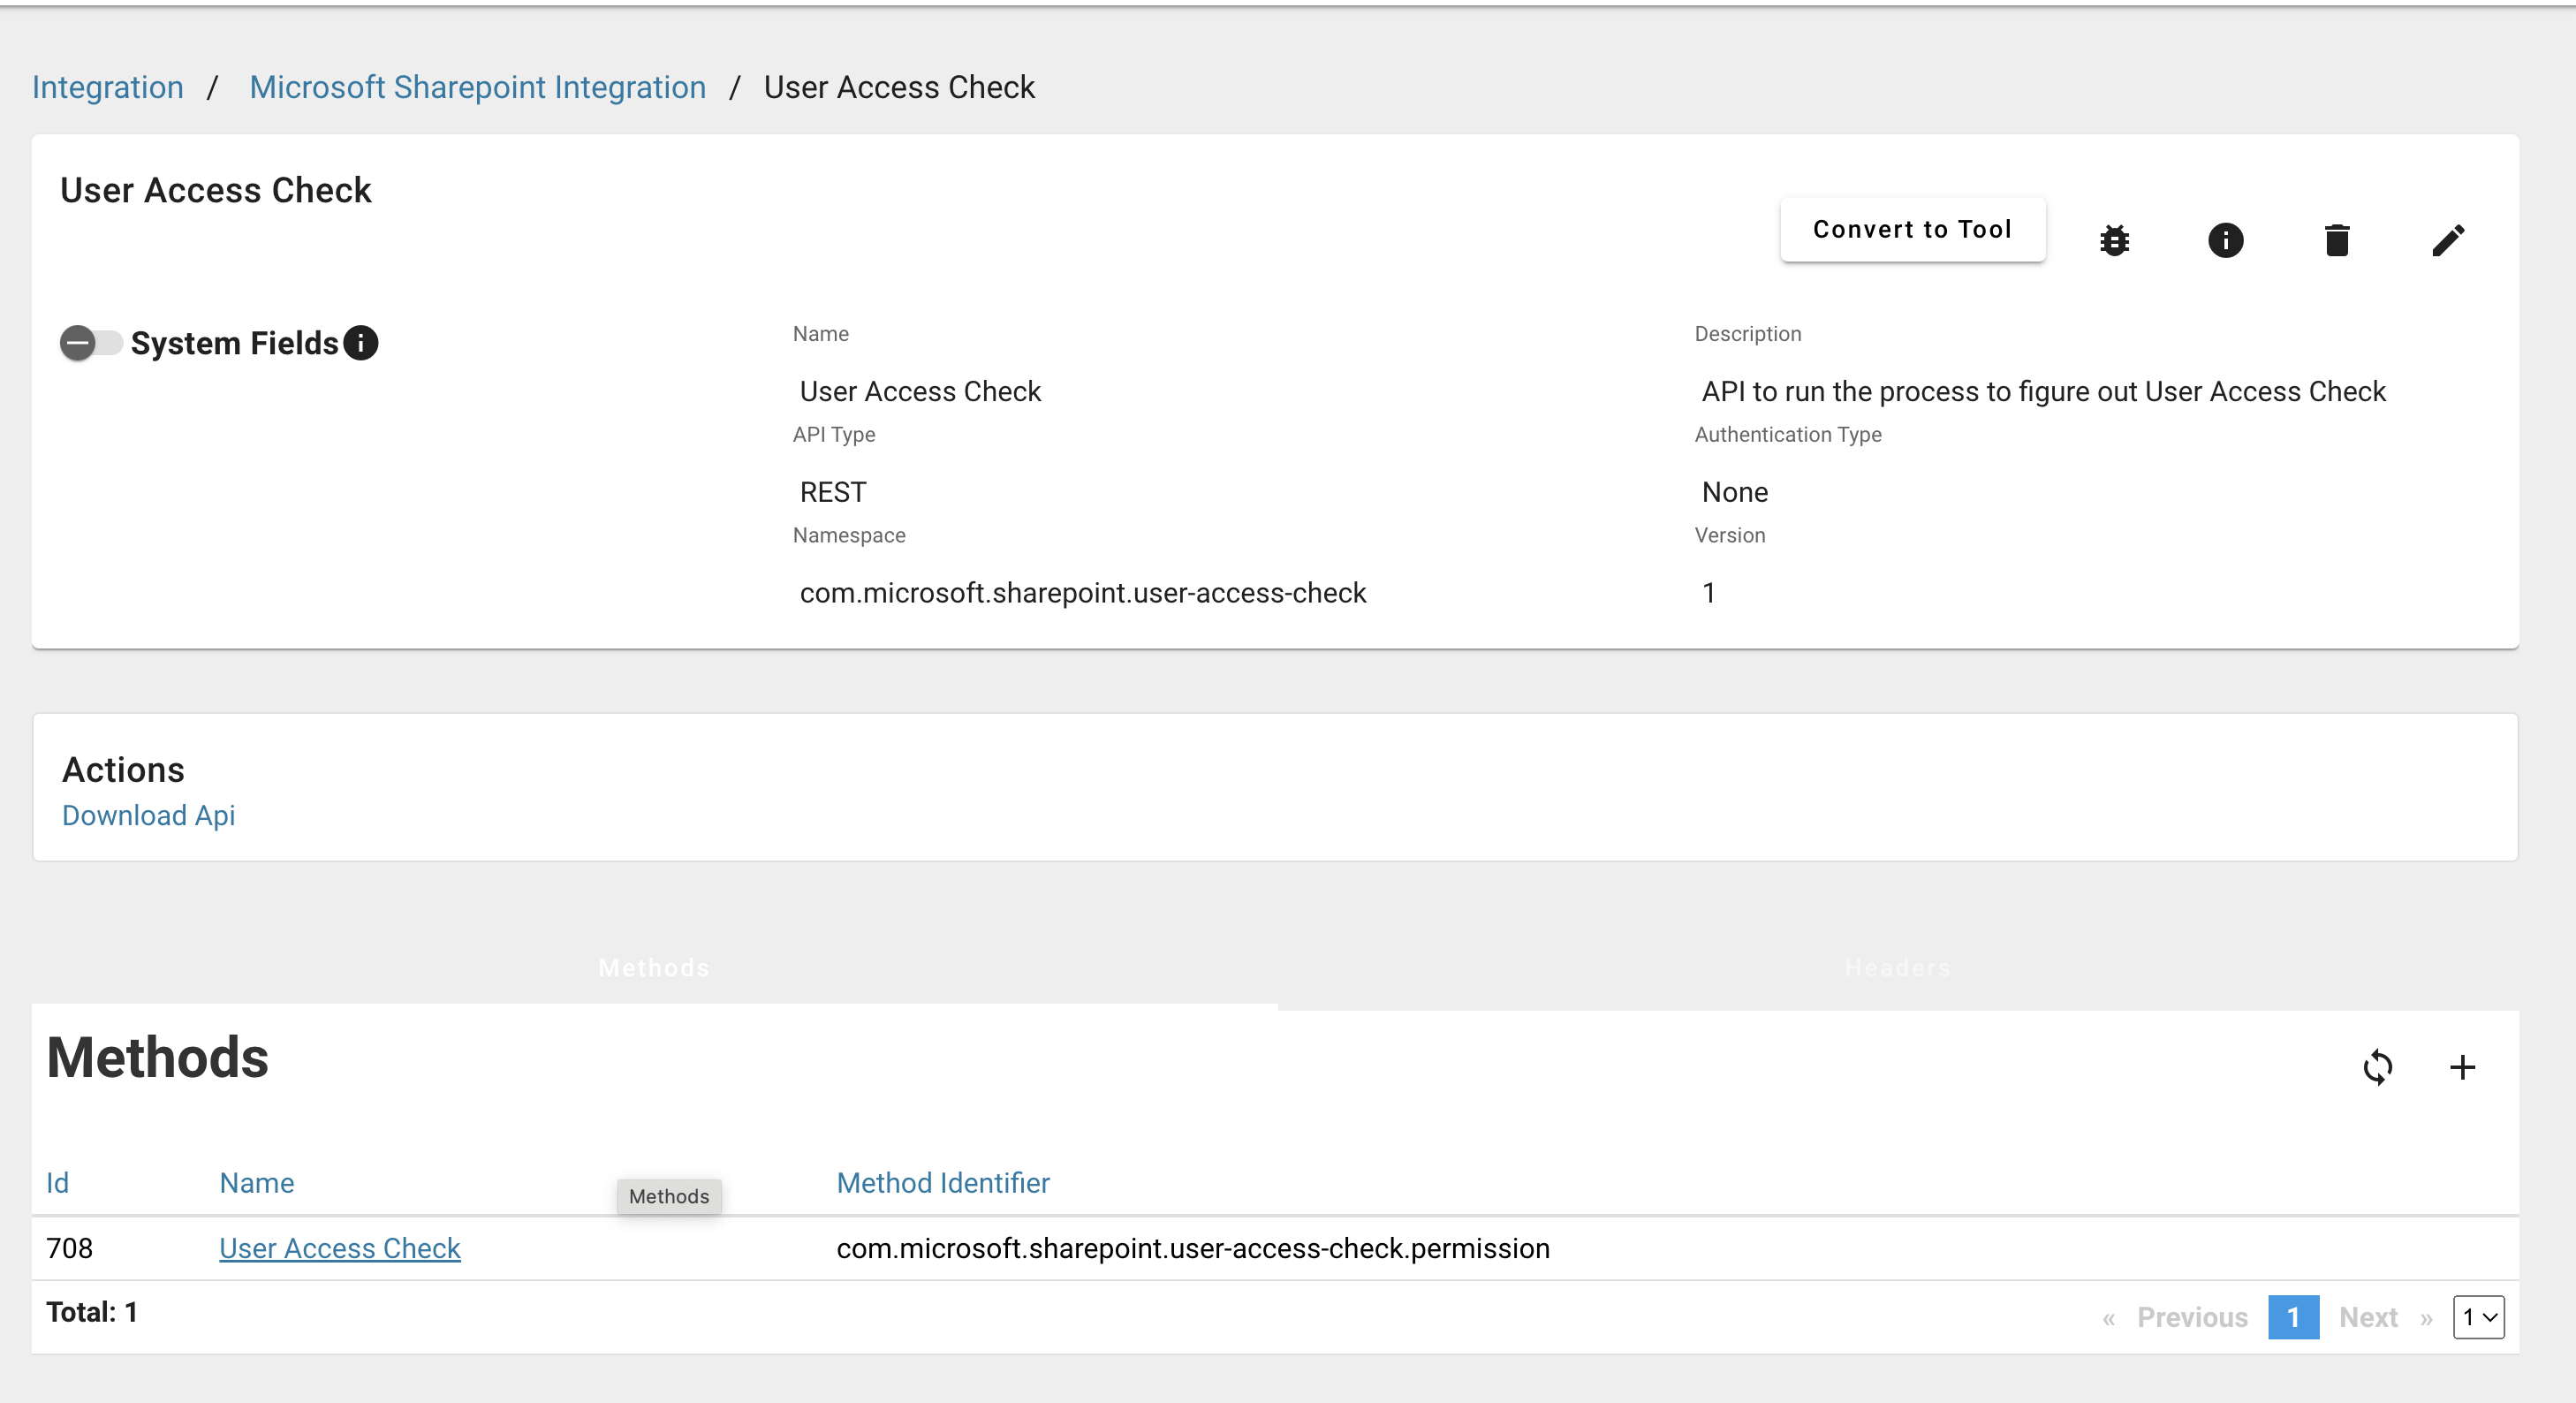Click the Previous page button
Viewport: 2576px width, 1403px height.
point(2192,1317)
